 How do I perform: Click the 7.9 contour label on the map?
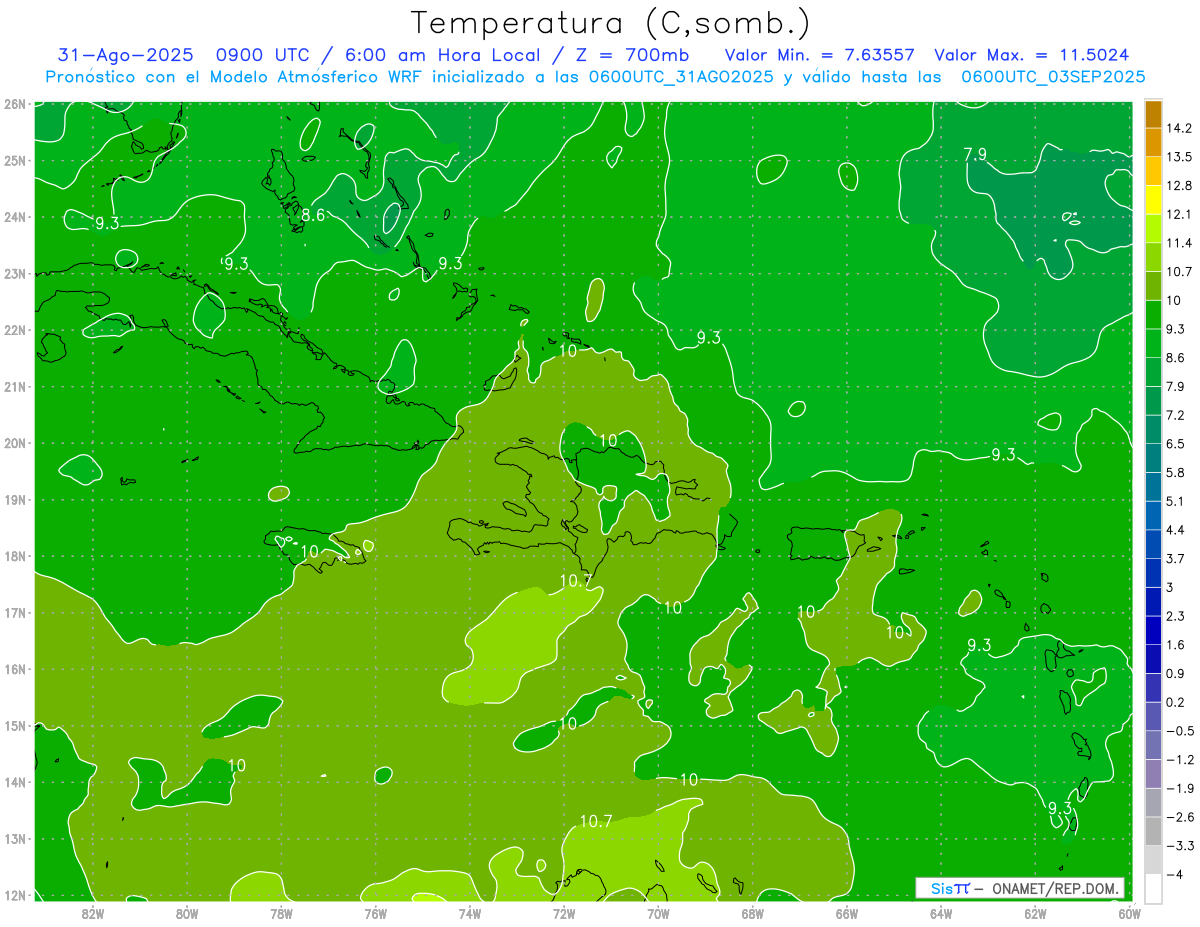pyautogui.click(x=974, y=154)
